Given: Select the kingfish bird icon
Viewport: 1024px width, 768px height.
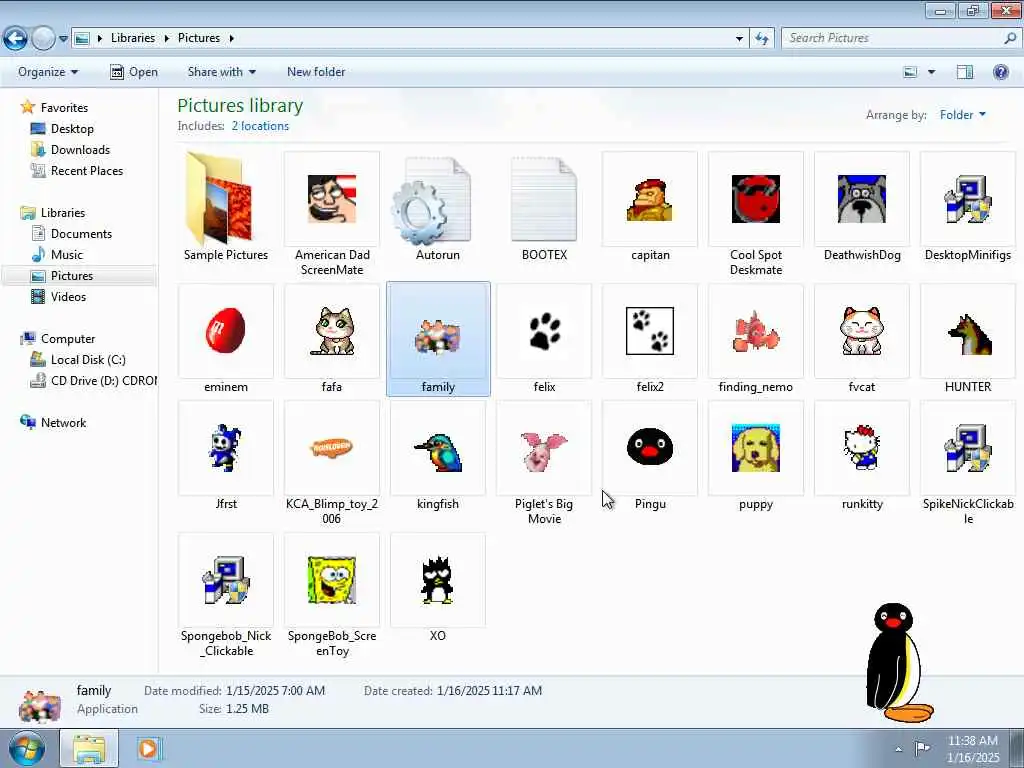Looking at the screenshot, I should pos(438,452).
